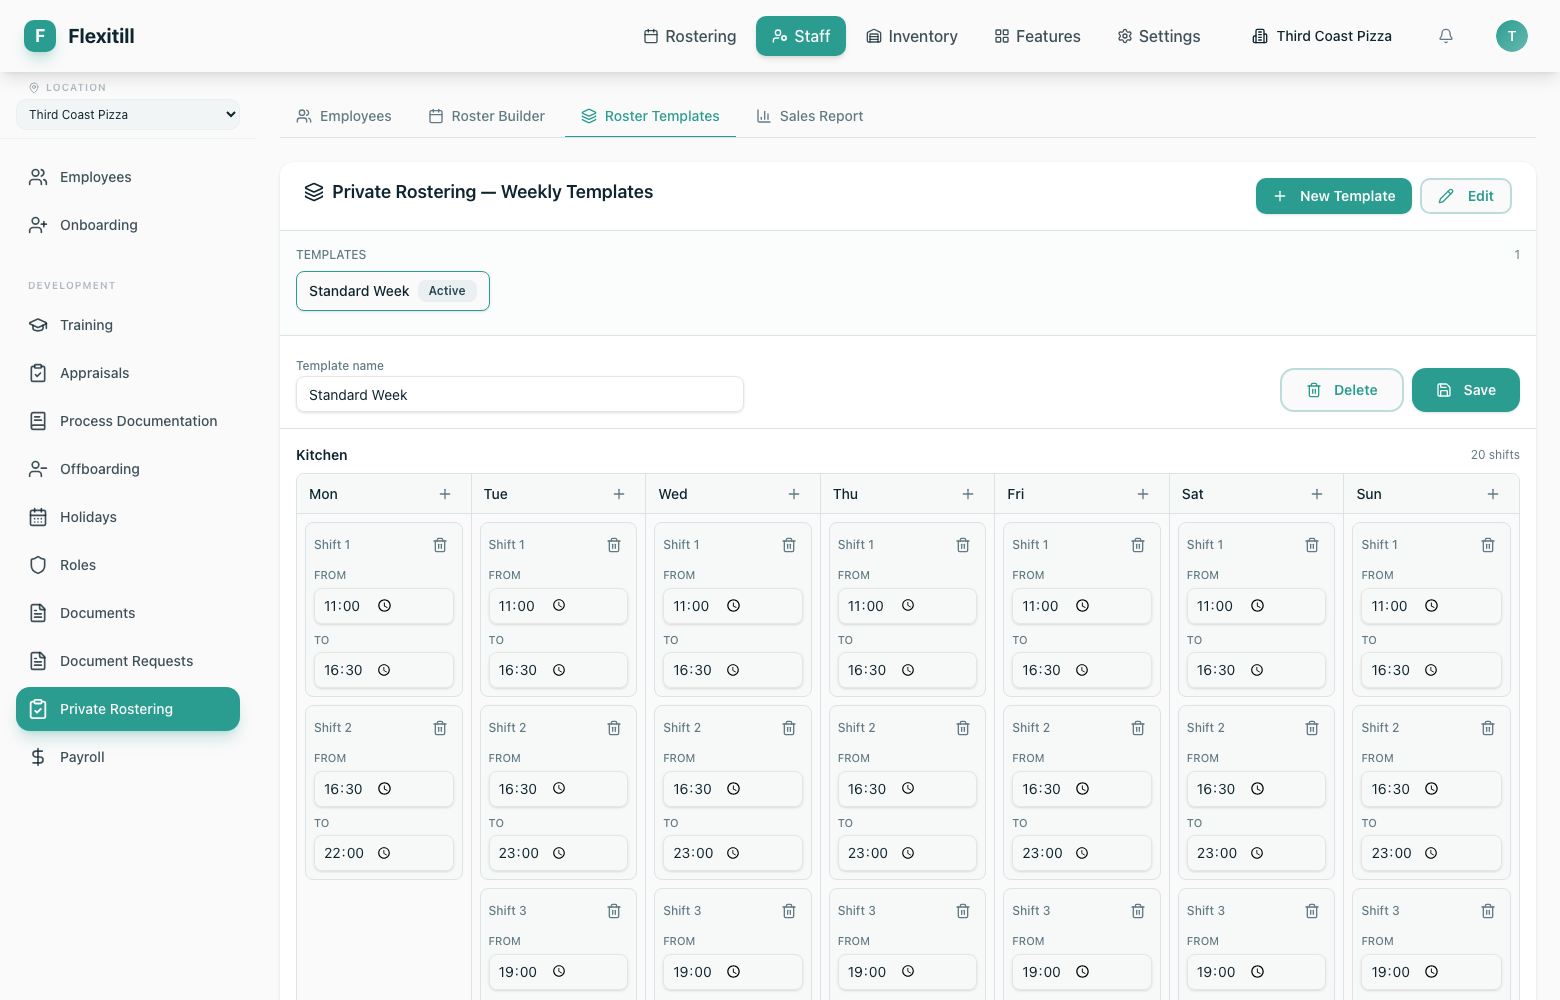Switch to the Employees tab
The image size is (1560, 1000).
coord(344,116)
